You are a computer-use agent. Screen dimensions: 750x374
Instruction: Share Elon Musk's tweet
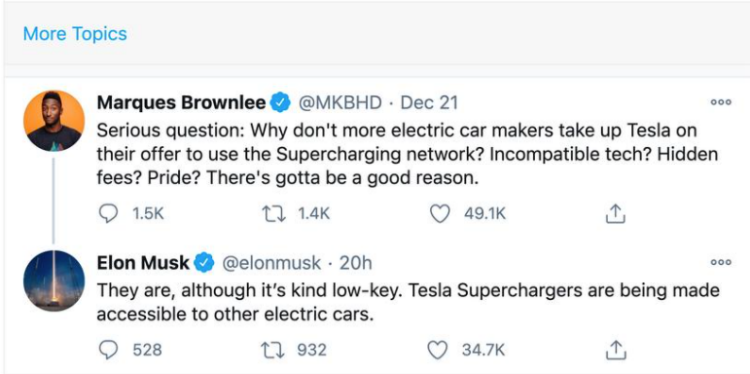pos(616,351)
